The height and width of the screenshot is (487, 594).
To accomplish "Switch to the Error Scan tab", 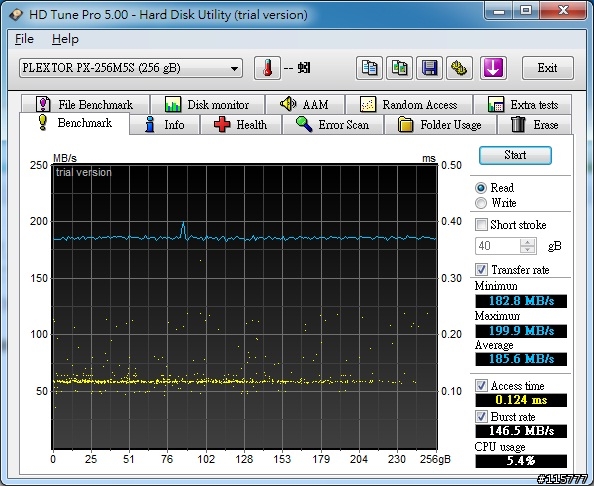I will [x=333, y=125].
